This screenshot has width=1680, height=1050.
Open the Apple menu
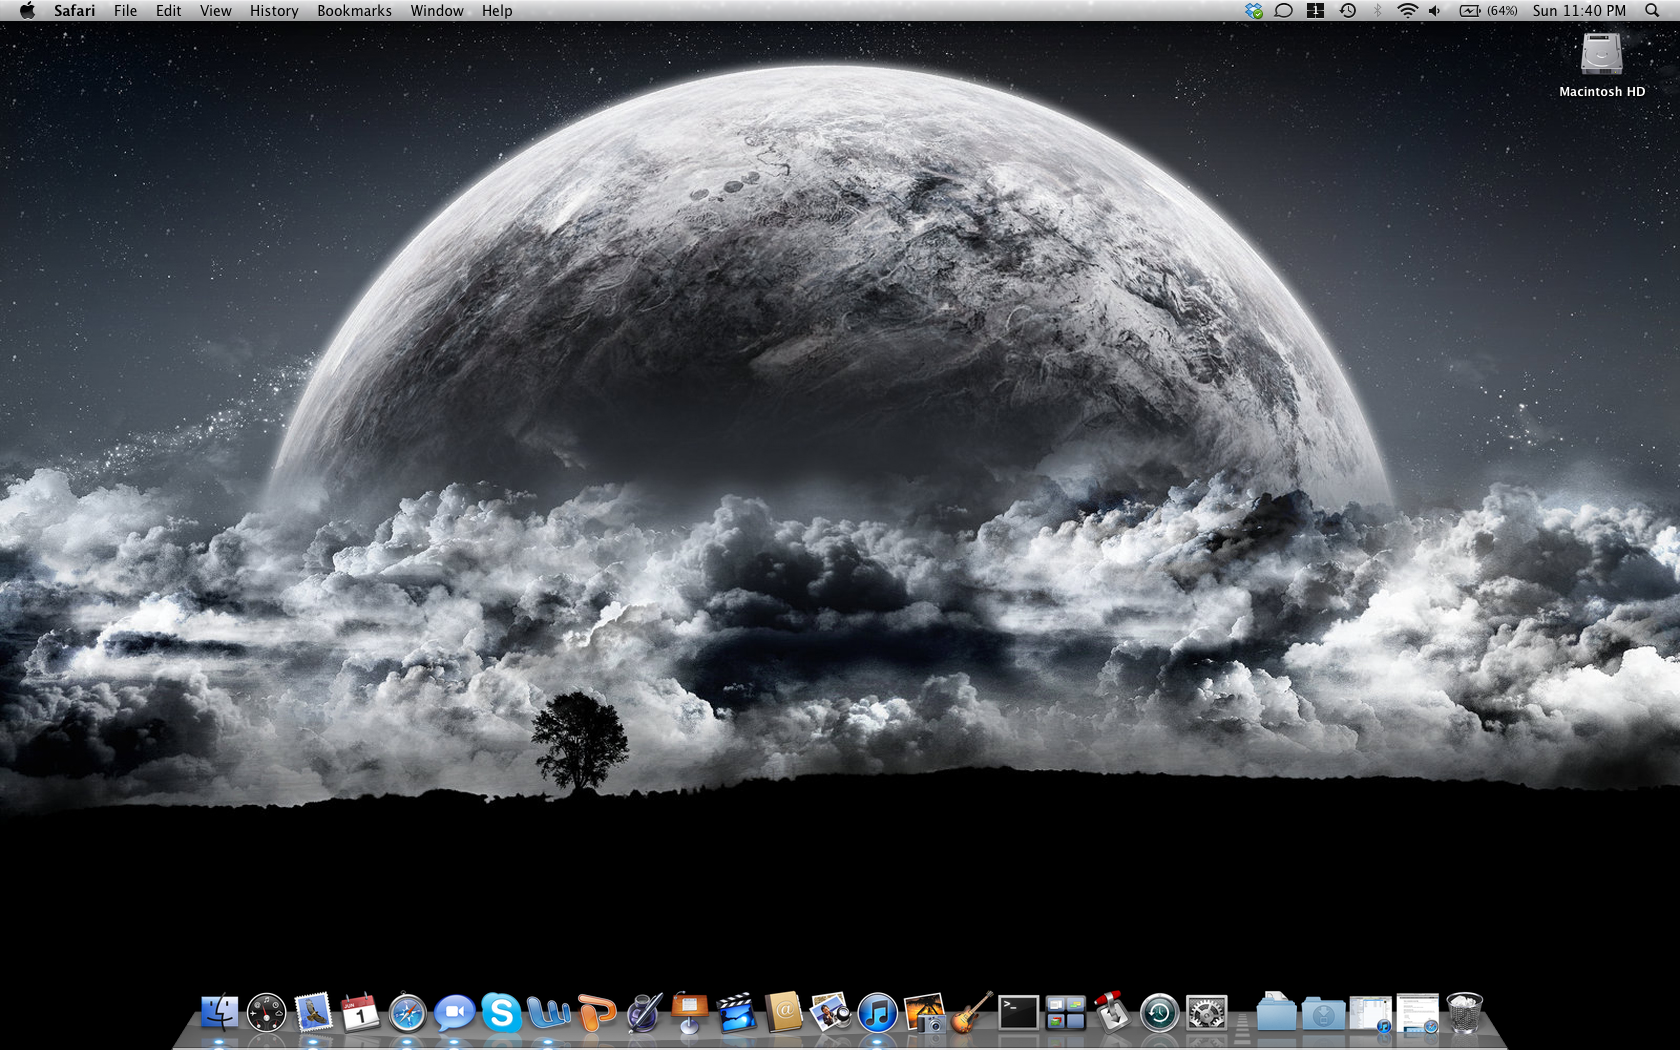click(x=27, y=11)
